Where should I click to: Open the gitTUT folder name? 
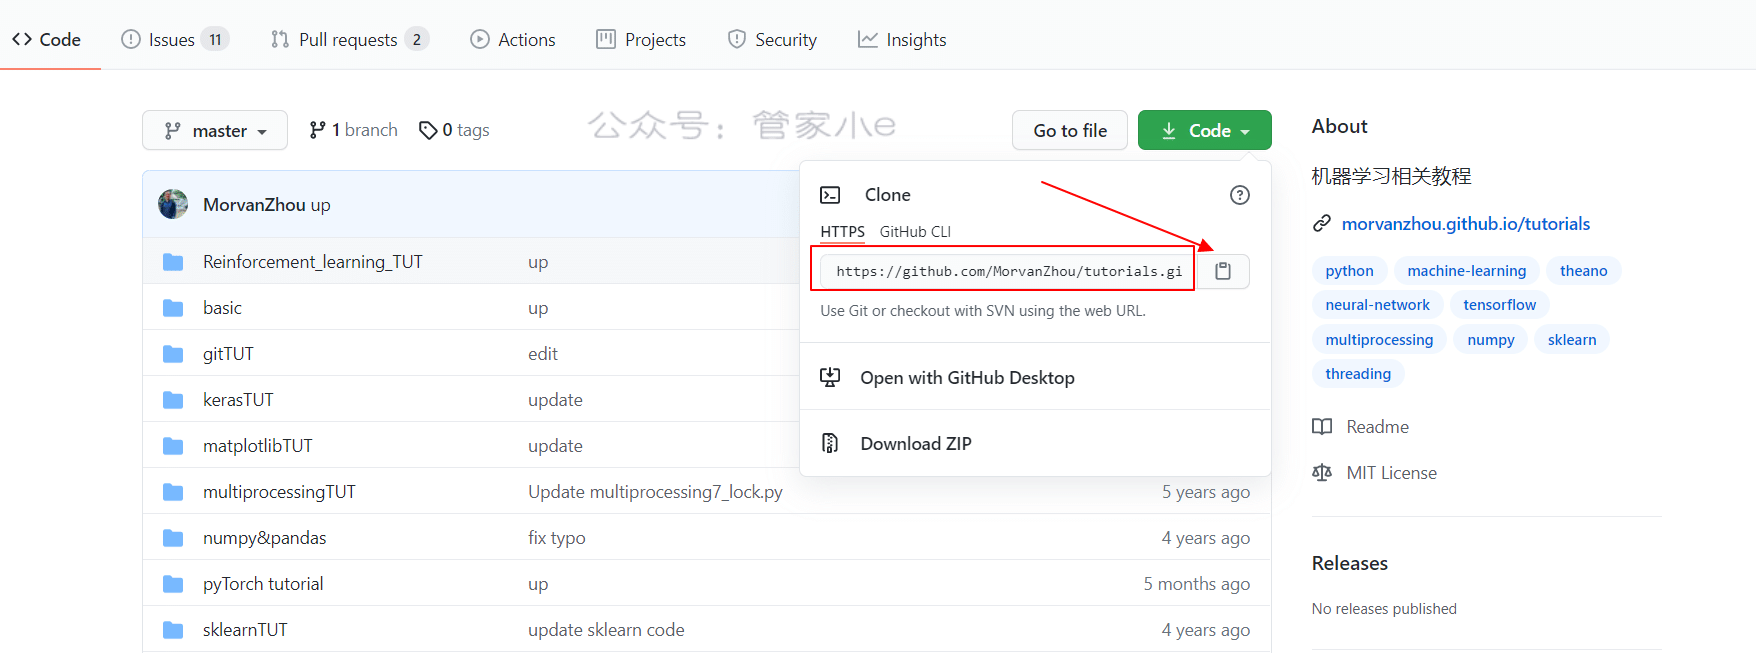(x=228, y=354)
